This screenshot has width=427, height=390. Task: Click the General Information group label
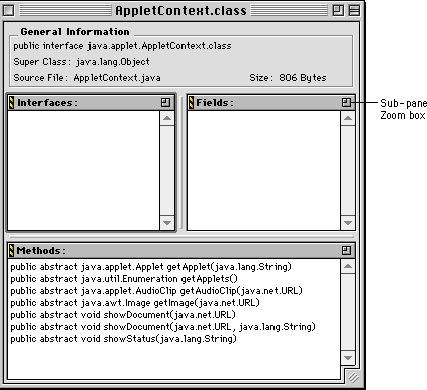pyautogui.click(x=75, y=32)
